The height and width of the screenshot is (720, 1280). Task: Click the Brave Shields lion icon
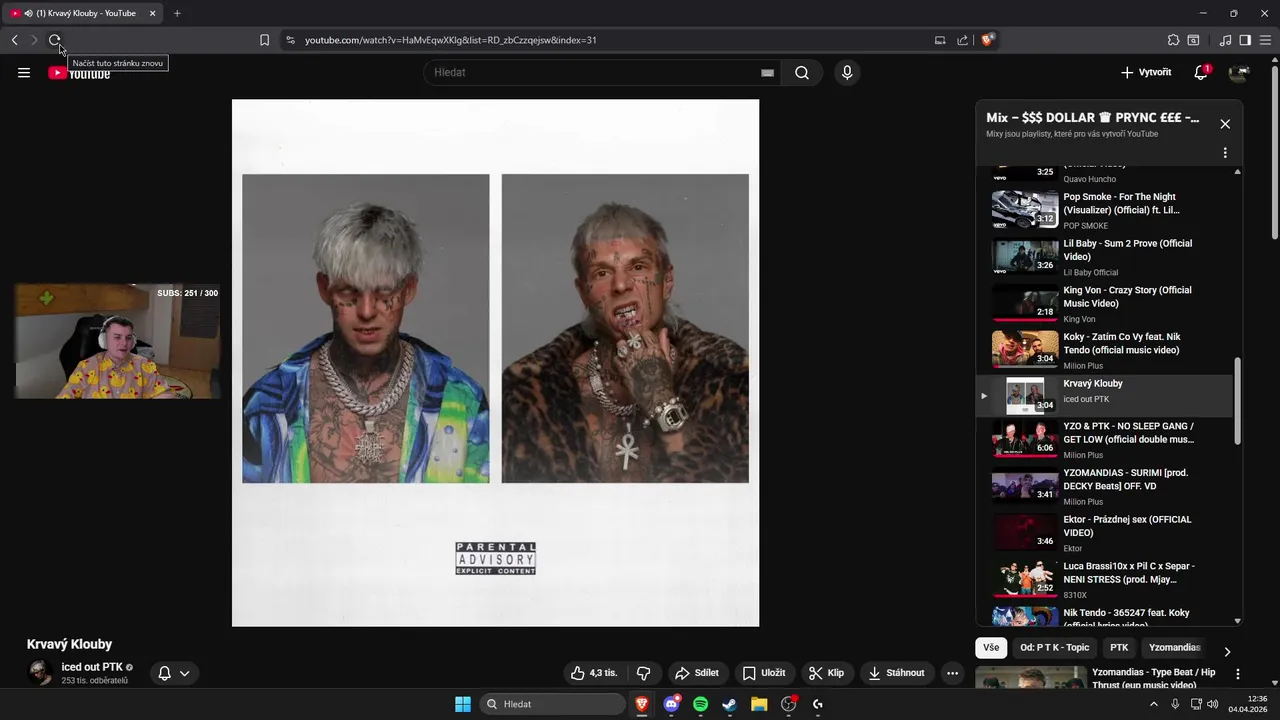click(987, 40)
